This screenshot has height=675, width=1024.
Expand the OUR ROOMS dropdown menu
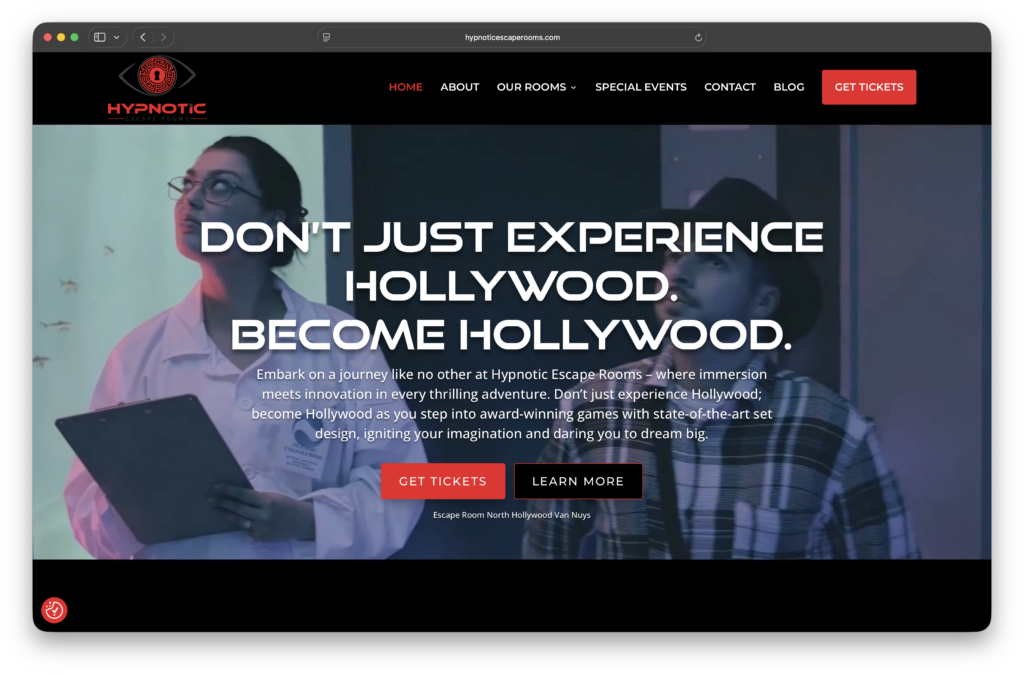(x=536, y=87)
